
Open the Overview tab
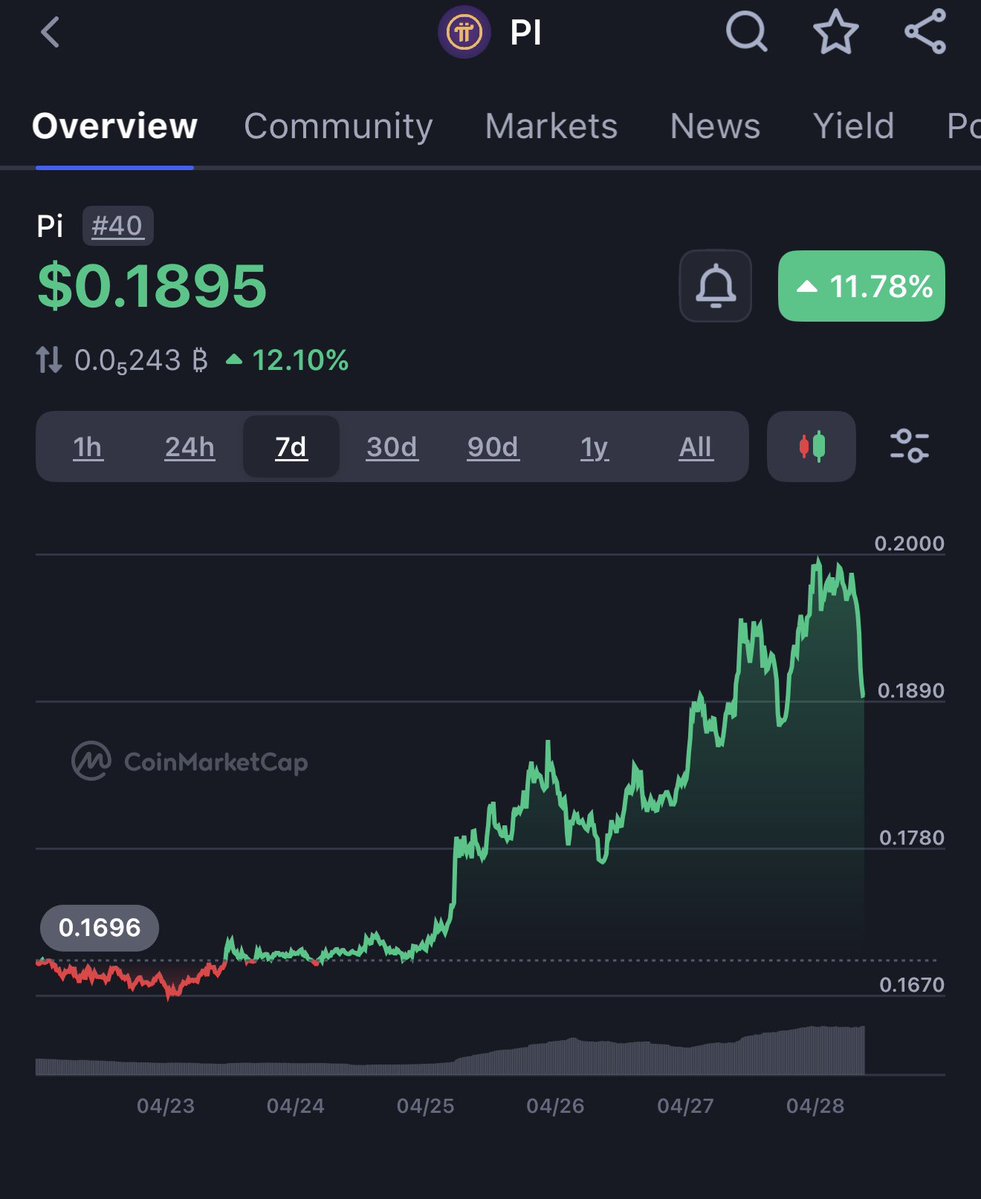click(x=115, y=126)
